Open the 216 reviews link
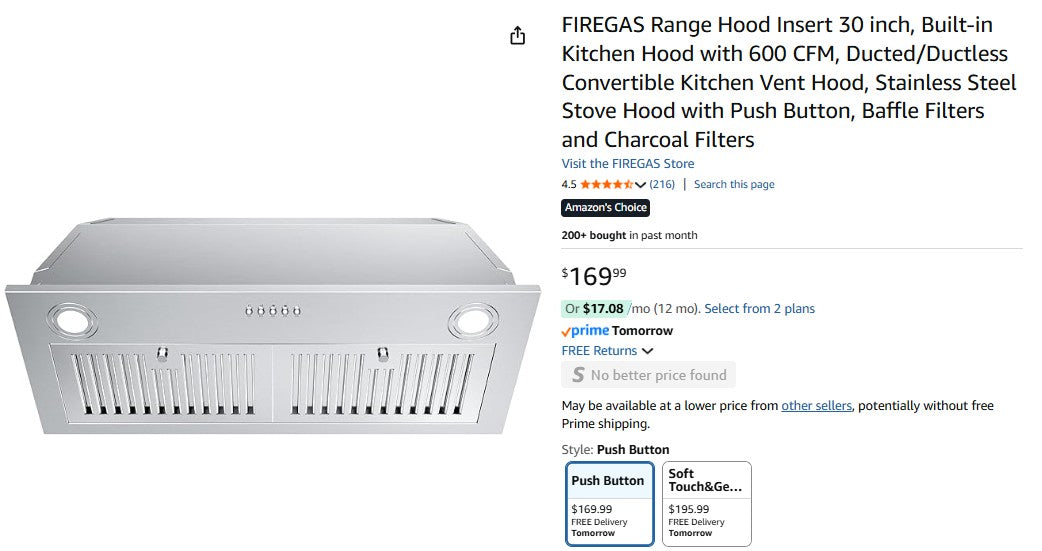Screen dimensions: 1042x551 tap(662, 184)
